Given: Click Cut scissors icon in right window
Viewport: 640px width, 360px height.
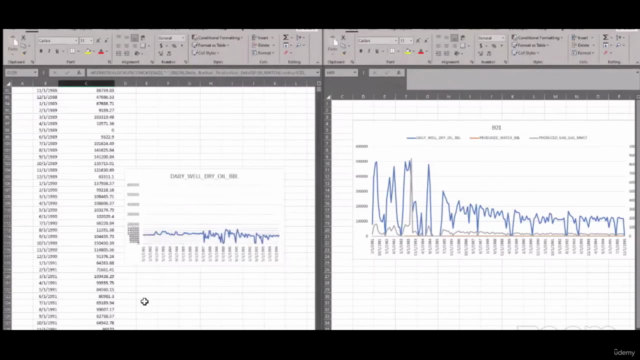Looking at the screenshot, I should click(x=343, y=37).
